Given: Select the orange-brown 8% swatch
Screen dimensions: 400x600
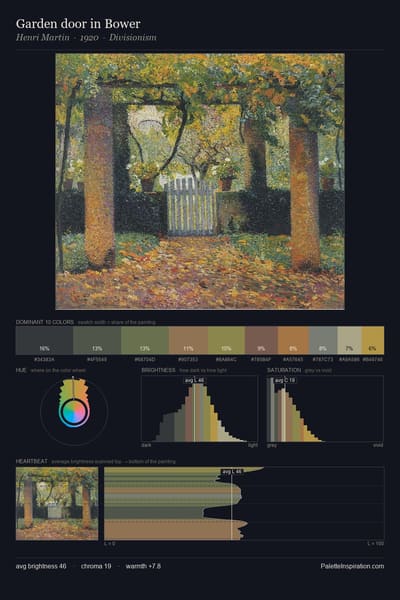Looking at the screenshot, I should click(x=293, y=340).
